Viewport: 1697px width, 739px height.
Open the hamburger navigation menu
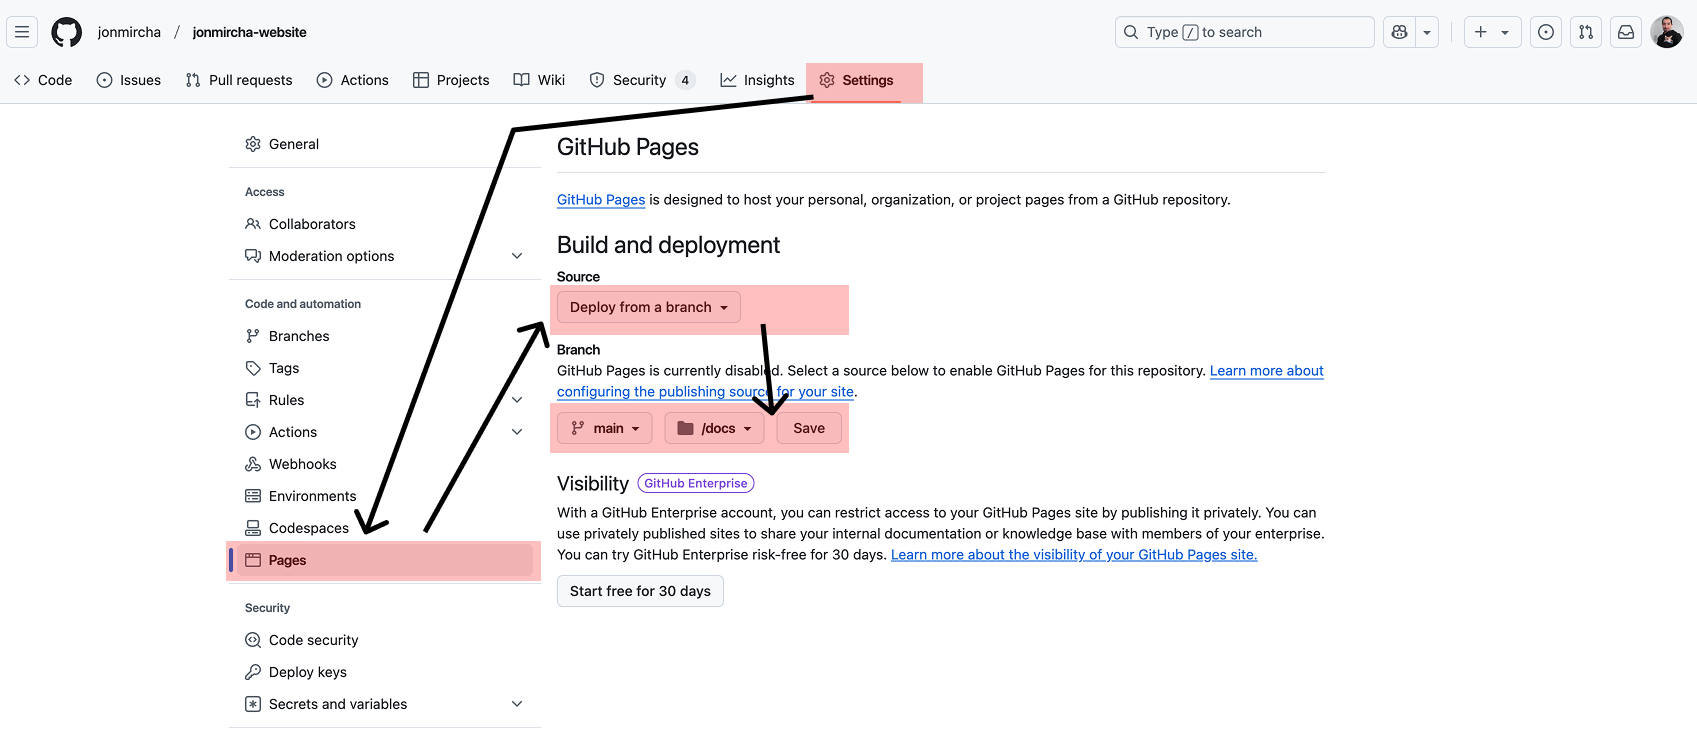(22, 32)
